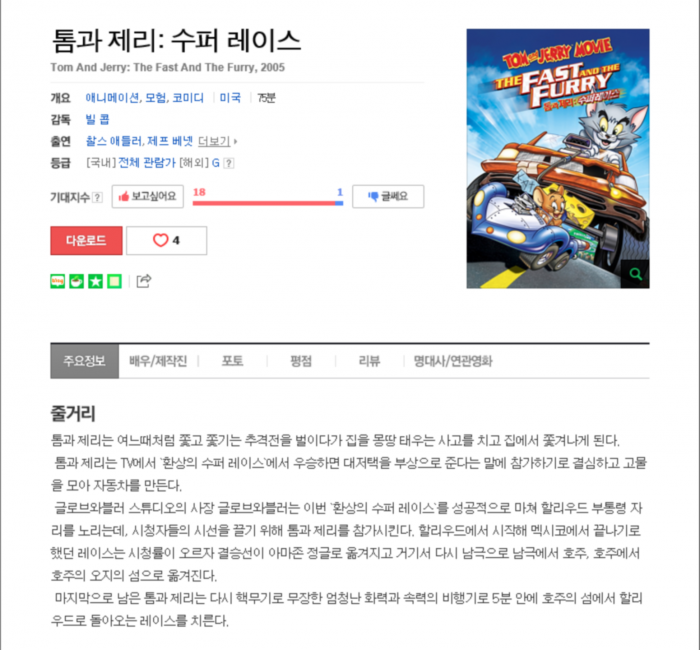Click the help icon next to 기대지수
Image resolution: width=700 pixels, height=650 pixels.
tap(97, 197)
